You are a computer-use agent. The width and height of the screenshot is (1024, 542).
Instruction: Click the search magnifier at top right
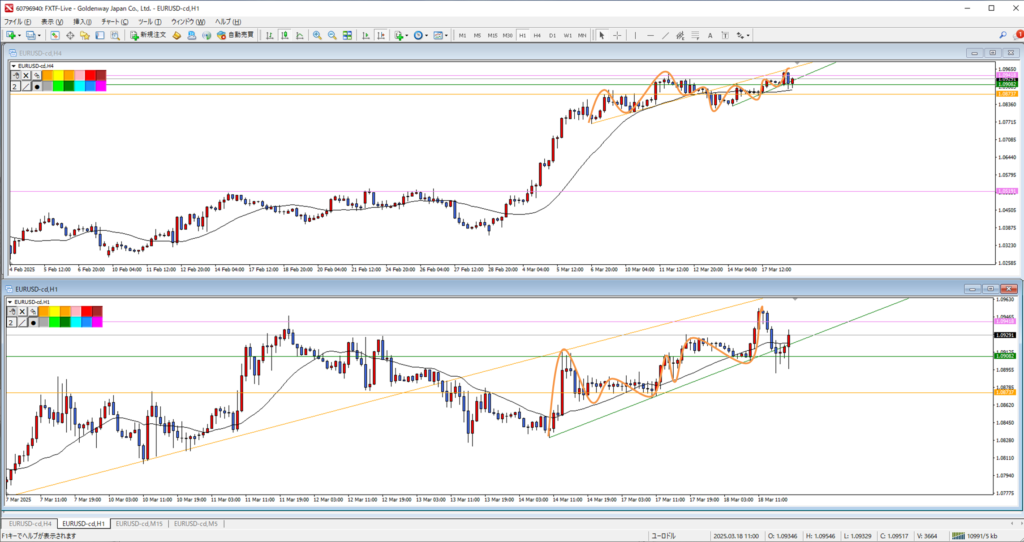(x=1004, y=34)
